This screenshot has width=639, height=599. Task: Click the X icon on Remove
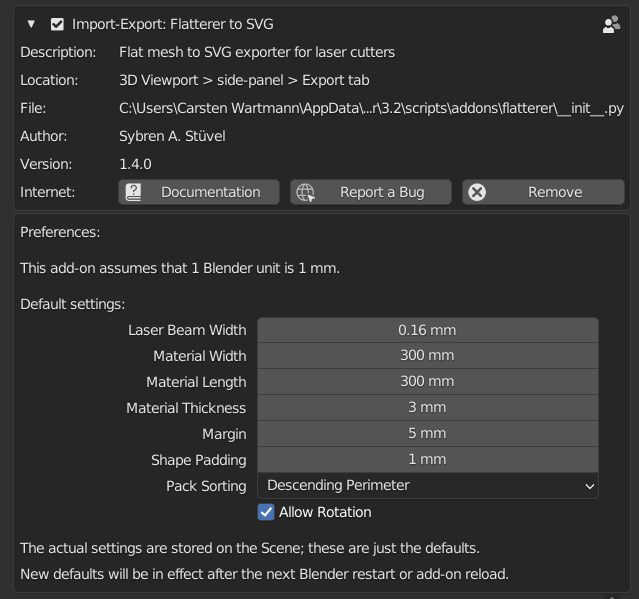tap(478, 192)
